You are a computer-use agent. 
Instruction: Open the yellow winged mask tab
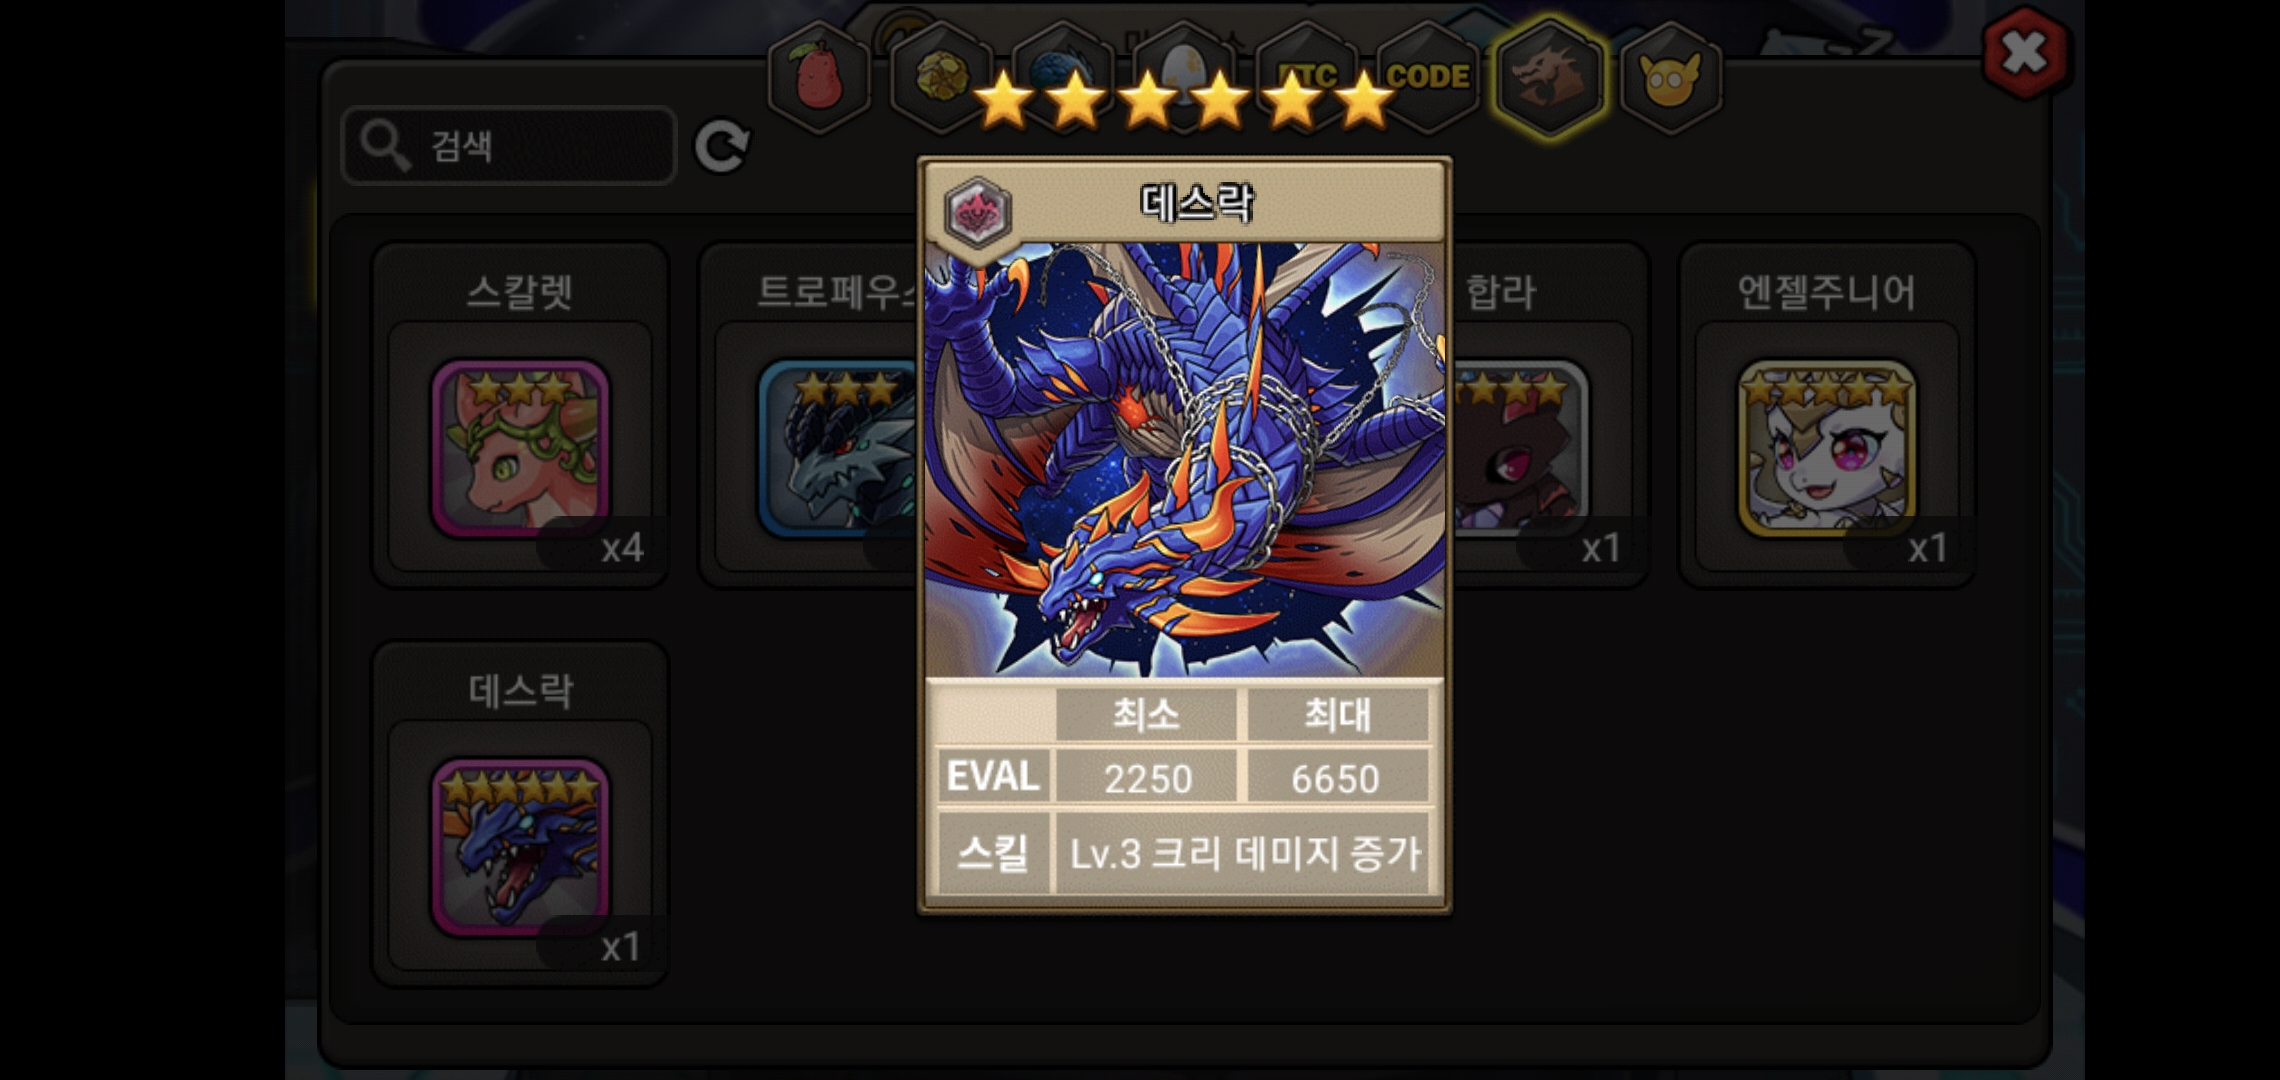click(1671, 77)
